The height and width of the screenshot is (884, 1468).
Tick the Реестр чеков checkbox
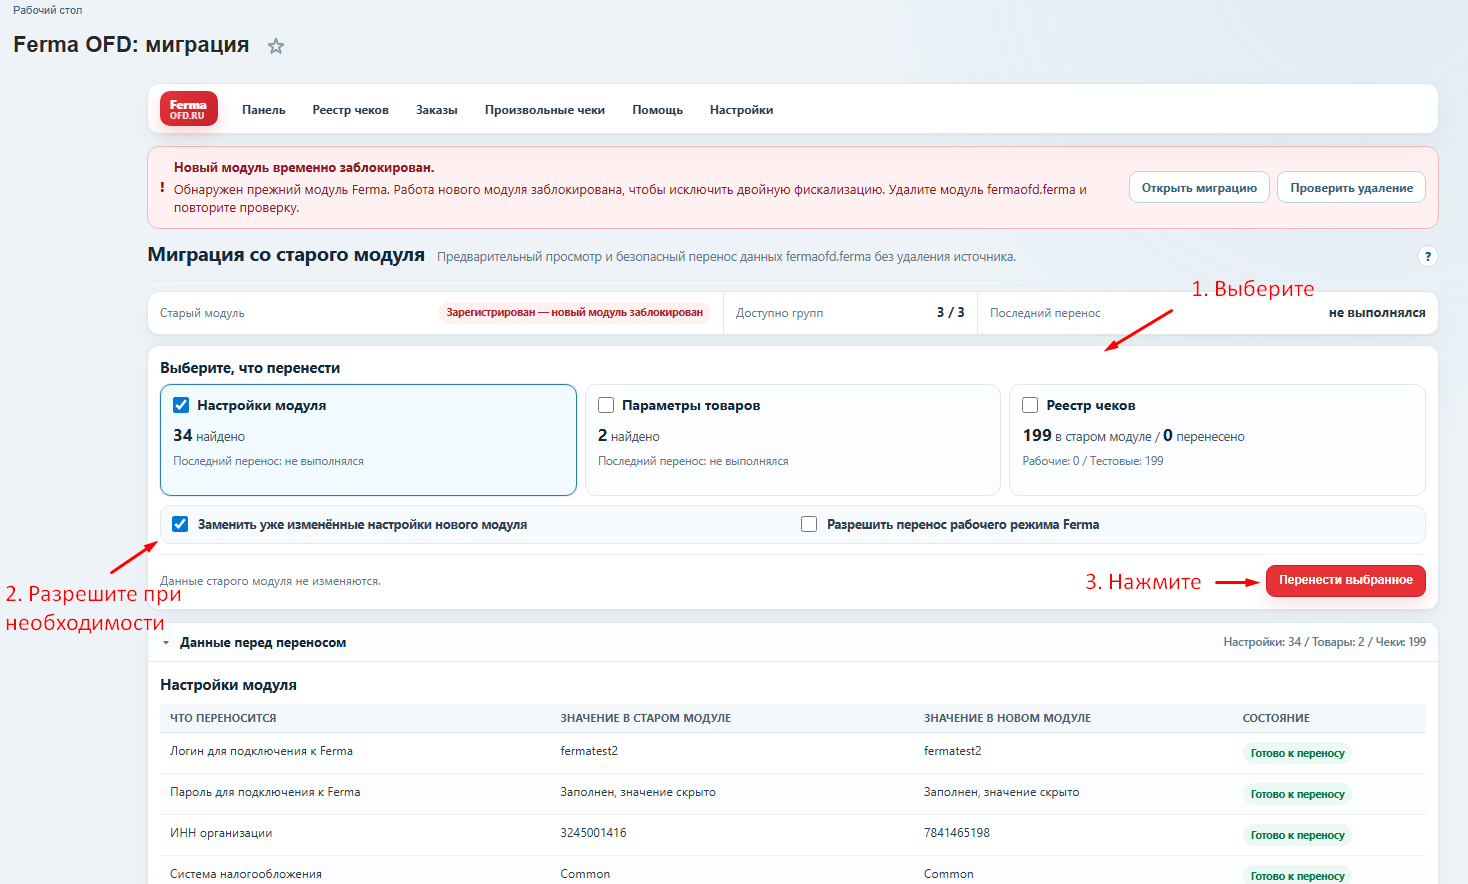(1030, 405)
